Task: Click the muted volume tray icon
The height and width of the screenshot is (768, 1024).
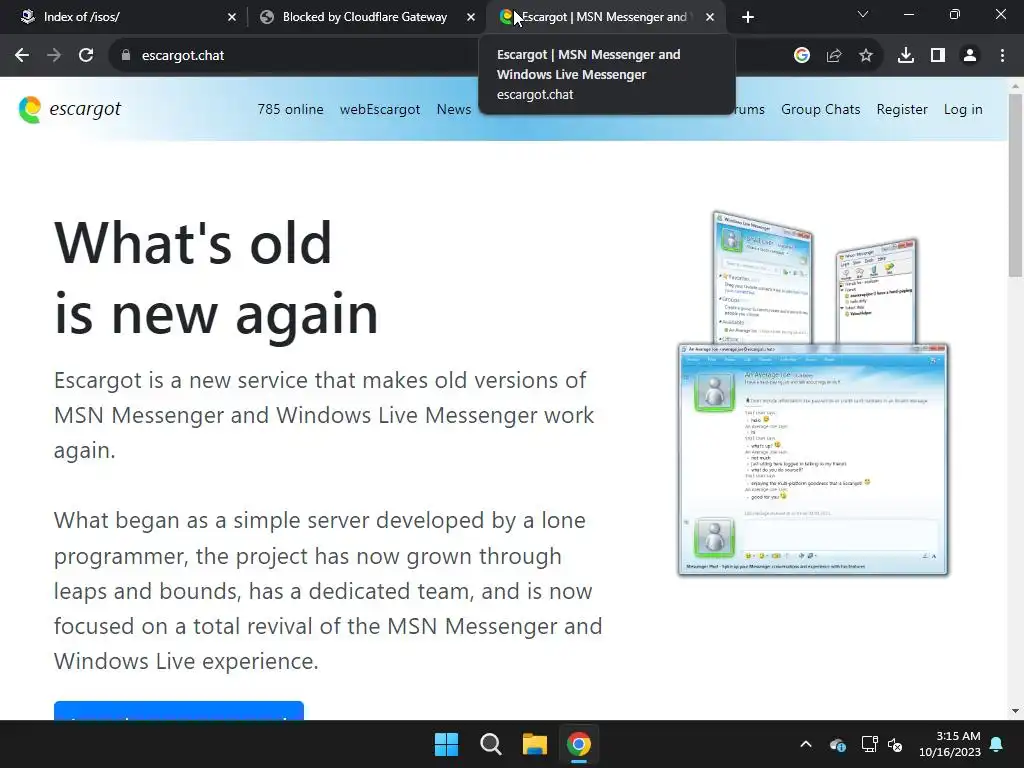Action: (895, 744)
